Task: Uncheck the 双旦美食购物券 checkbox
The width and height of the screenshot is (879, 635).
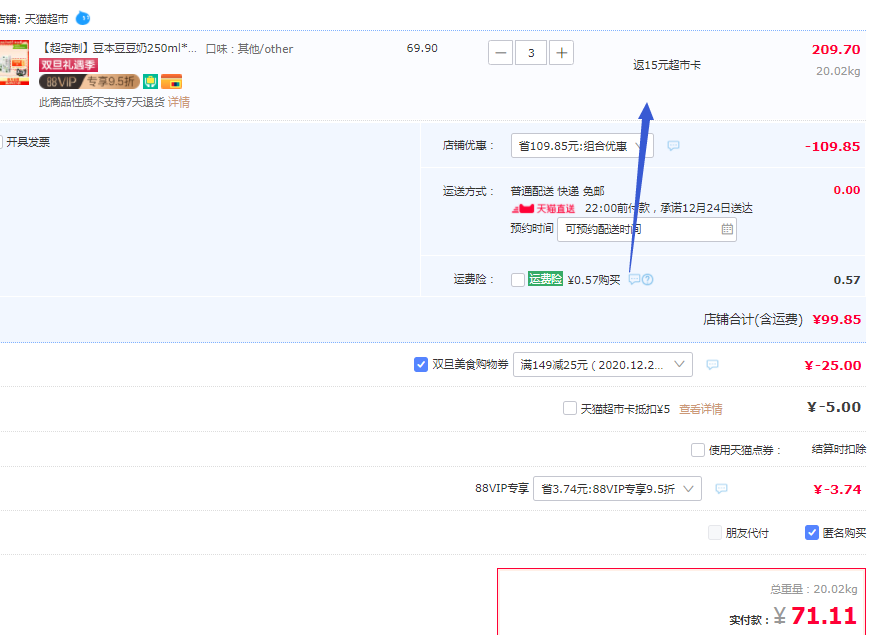Action: point(421,364)
